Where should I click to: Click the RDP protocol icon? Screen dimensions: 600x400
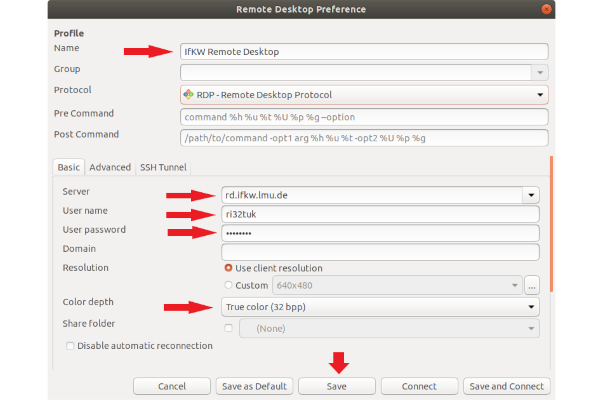point(189,95)
